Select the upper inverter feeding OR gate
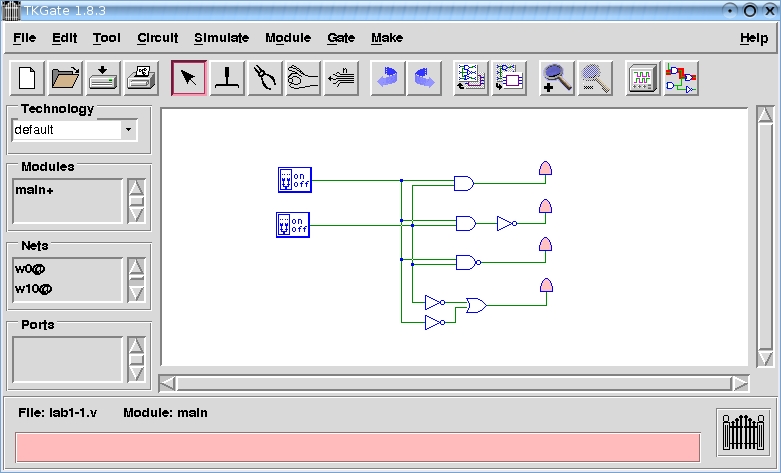Image resolution: width=781 pixels, height=473 pixels. coord(434,302)
